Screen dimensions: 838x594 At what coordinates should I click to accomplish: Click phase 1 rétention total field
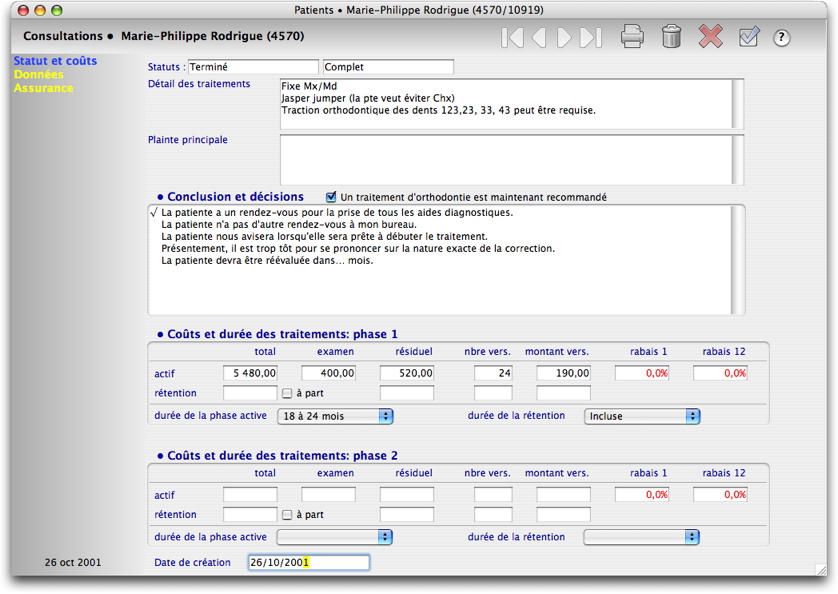pos(250,393)
